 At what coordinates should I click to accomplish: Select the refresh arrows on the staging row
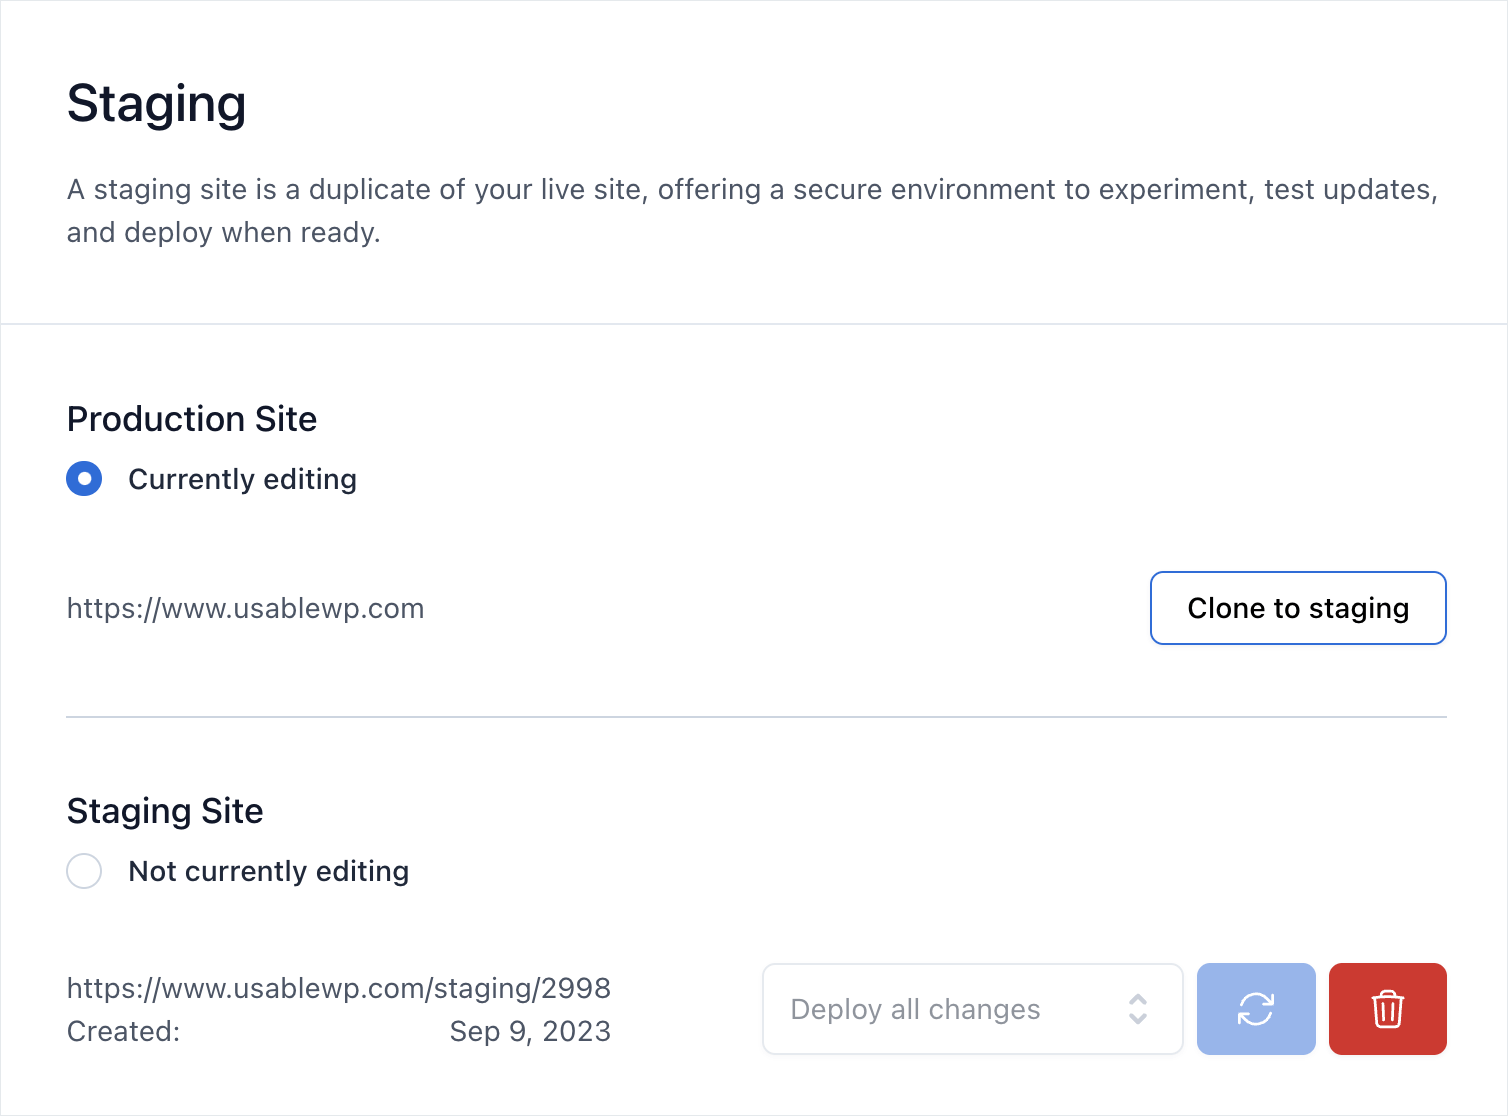tap(1256, 1009)
